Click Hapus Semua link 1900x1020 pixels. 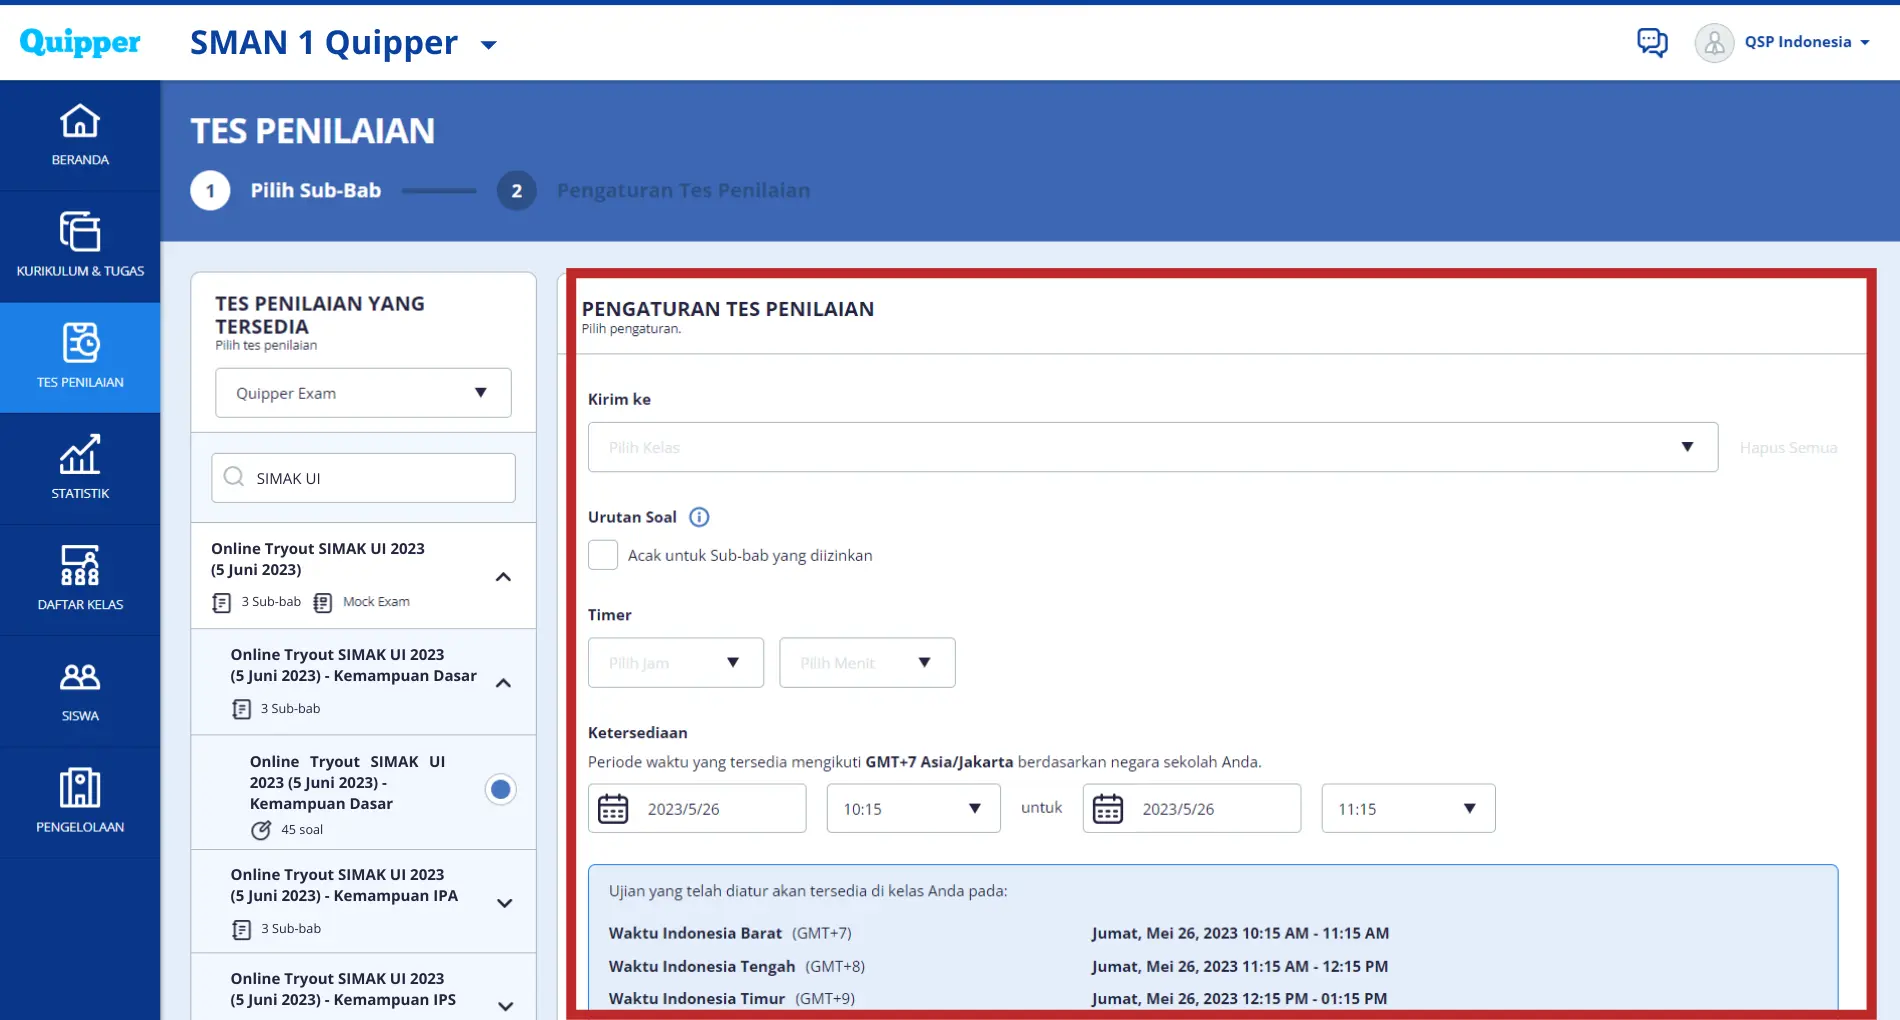pos(1788,448)
